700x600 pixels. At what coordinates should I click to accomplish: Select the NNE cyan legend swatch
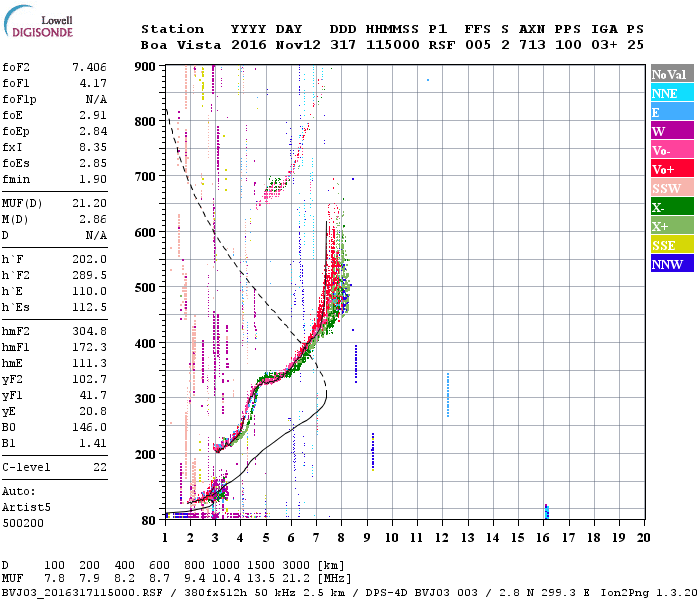[672, 92]
